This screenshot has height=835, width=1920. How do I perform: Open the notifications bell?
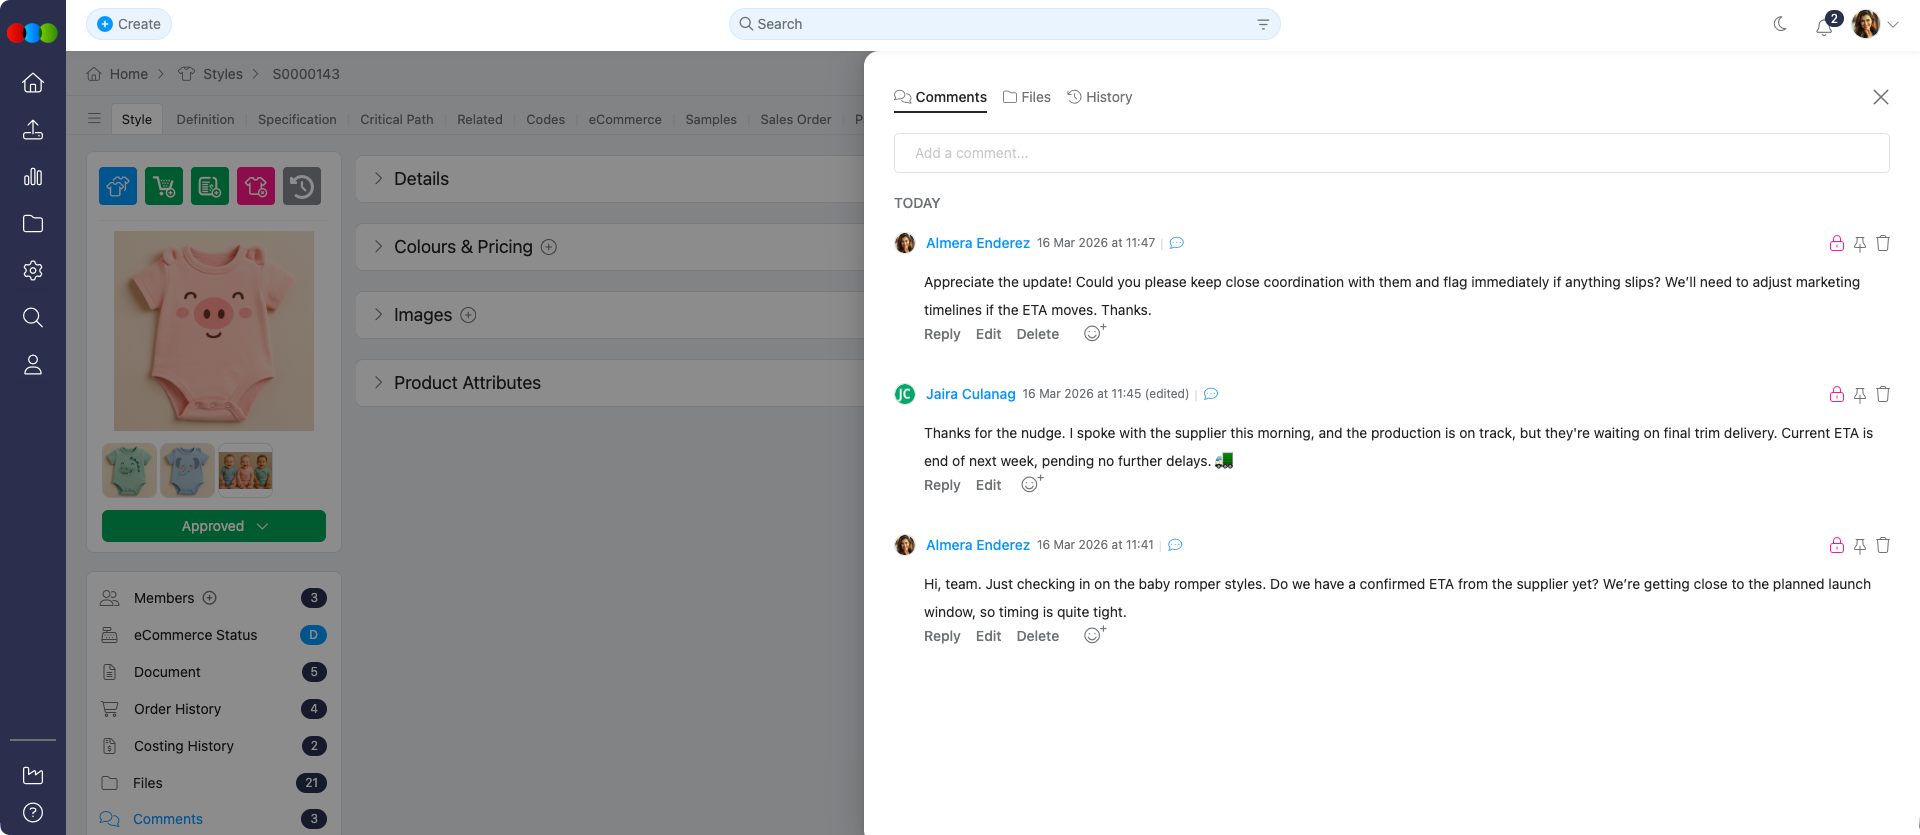[1825, 25]
